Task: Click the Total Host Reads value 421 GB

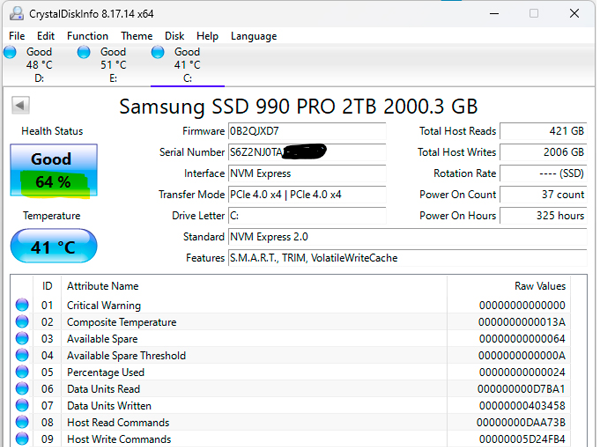Action: click(543, 131)
